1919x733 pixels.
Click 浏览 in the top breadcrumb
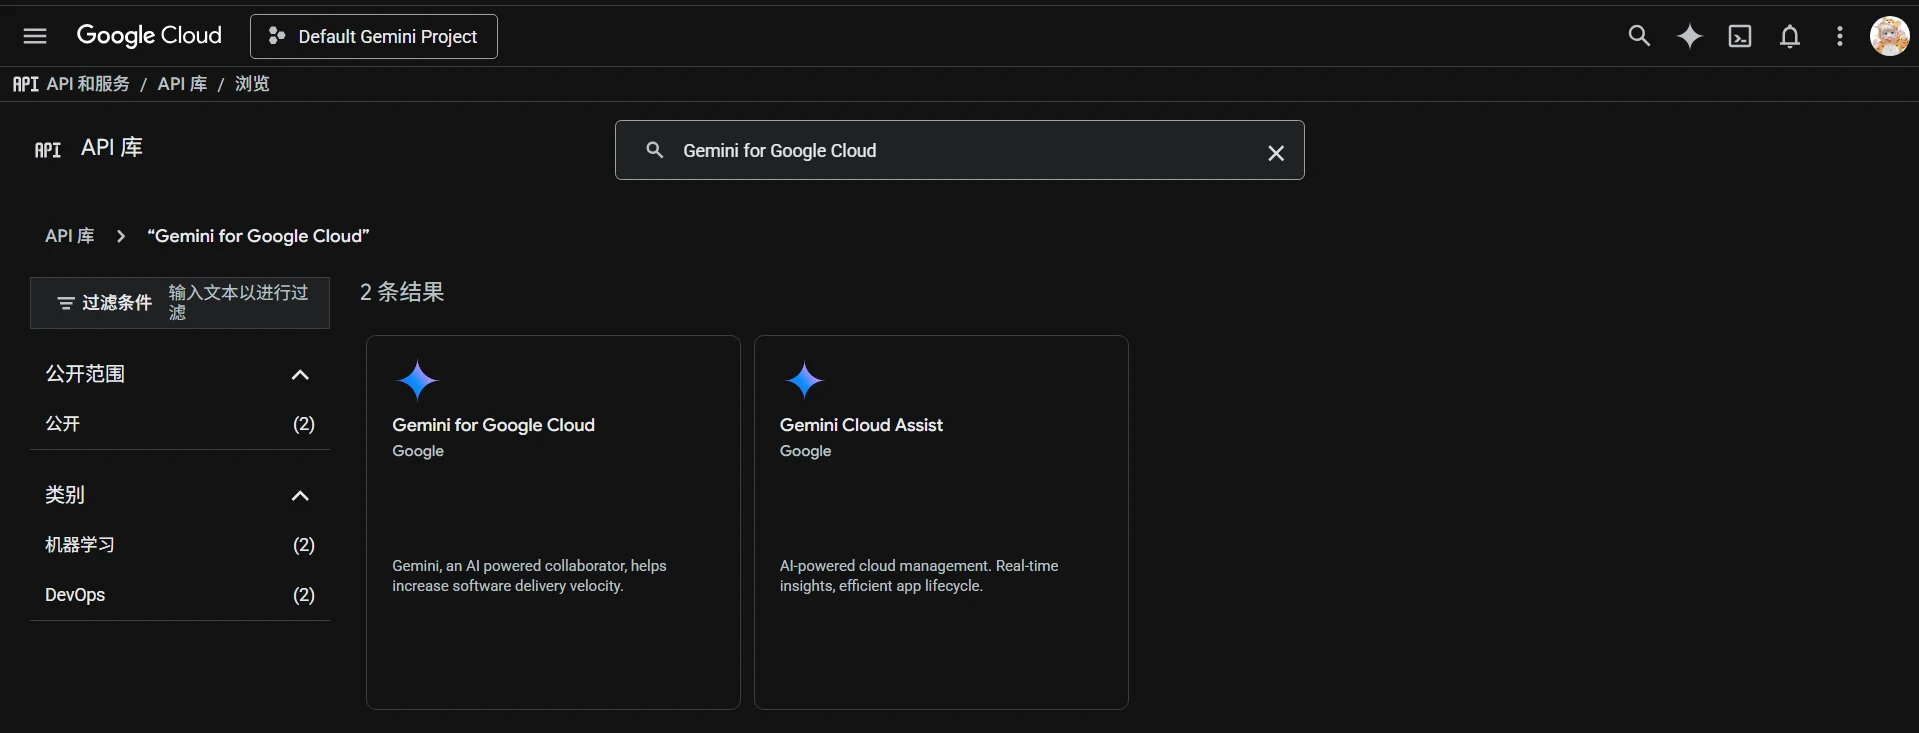(252, 84)
